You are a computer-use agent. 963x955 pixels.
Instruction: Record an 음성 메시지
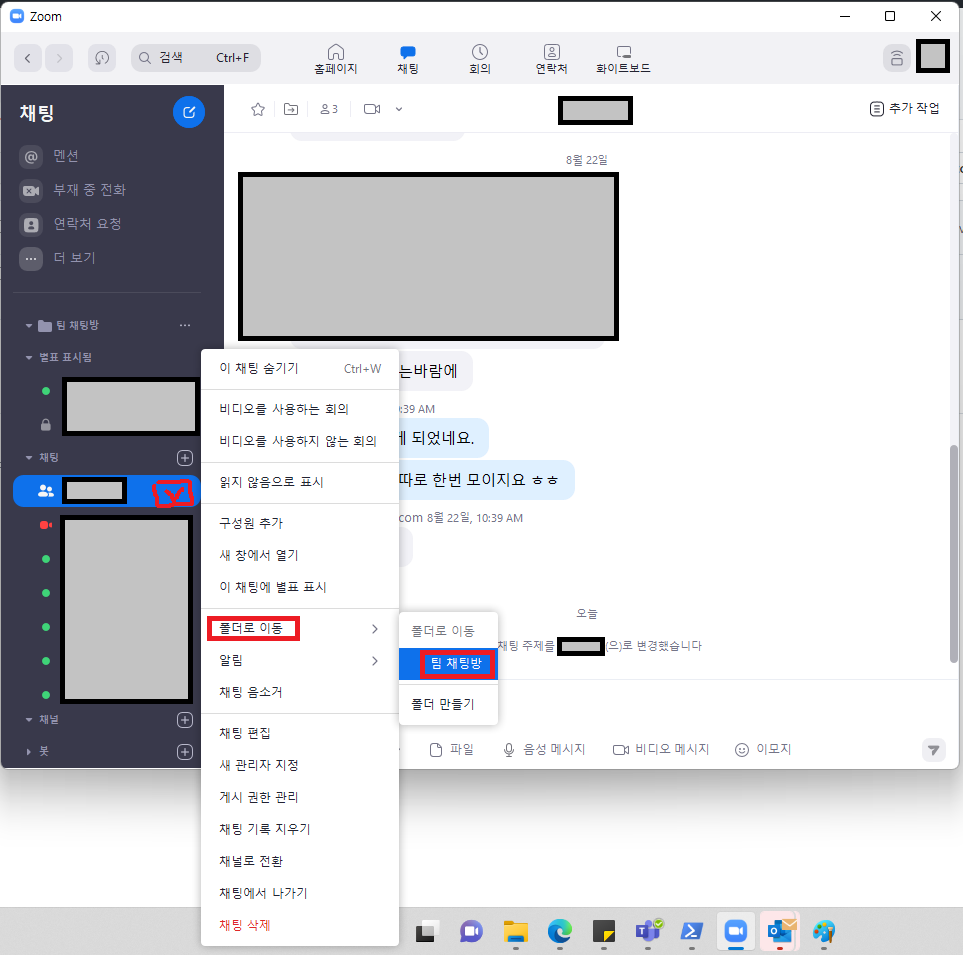pyautogui.click(x=544, y=750)
